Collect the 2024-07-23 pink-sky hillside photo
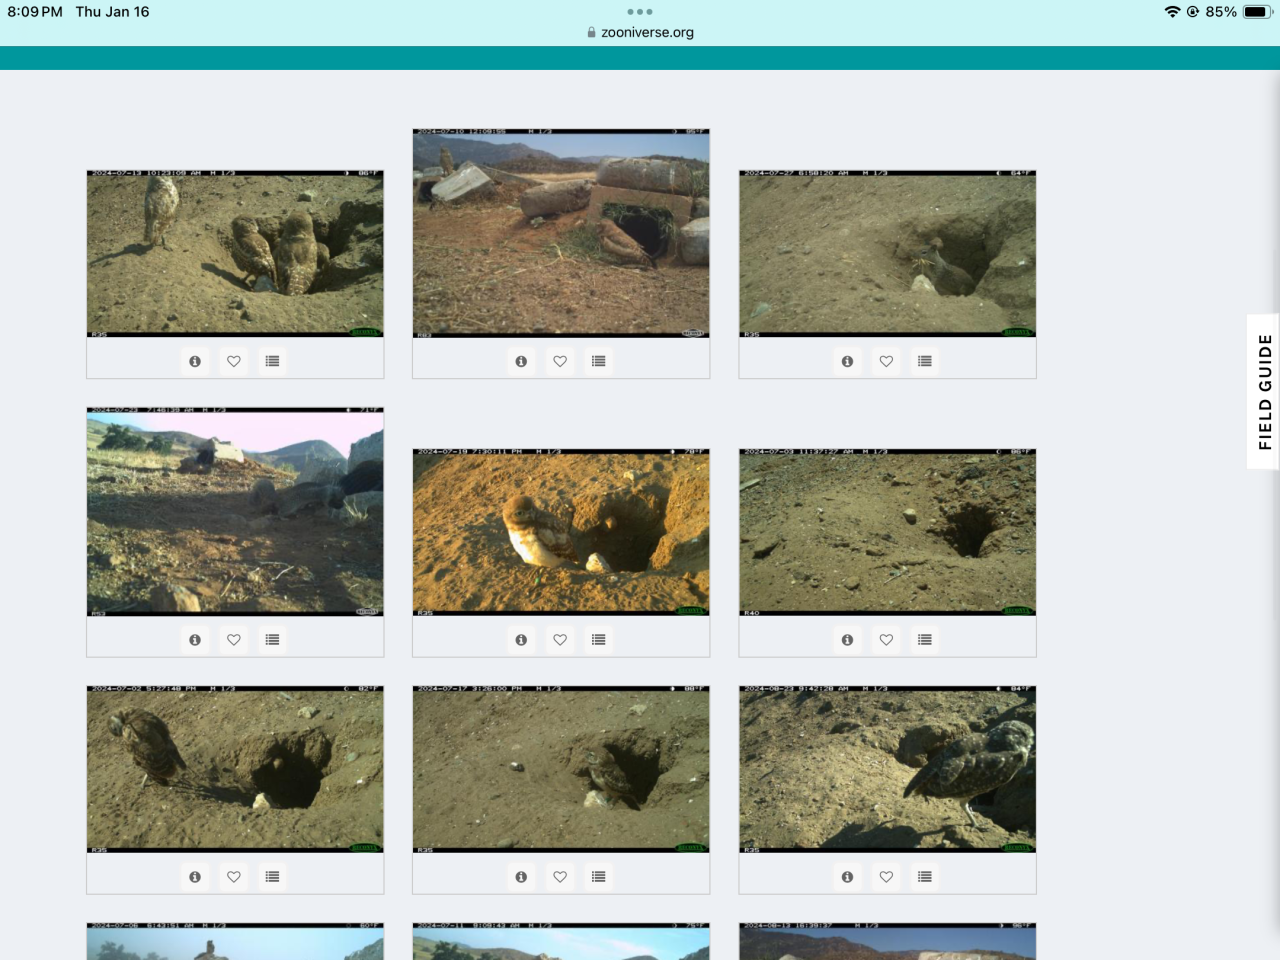This screenshot has width=1280, height=960. [x=272, y=639]
